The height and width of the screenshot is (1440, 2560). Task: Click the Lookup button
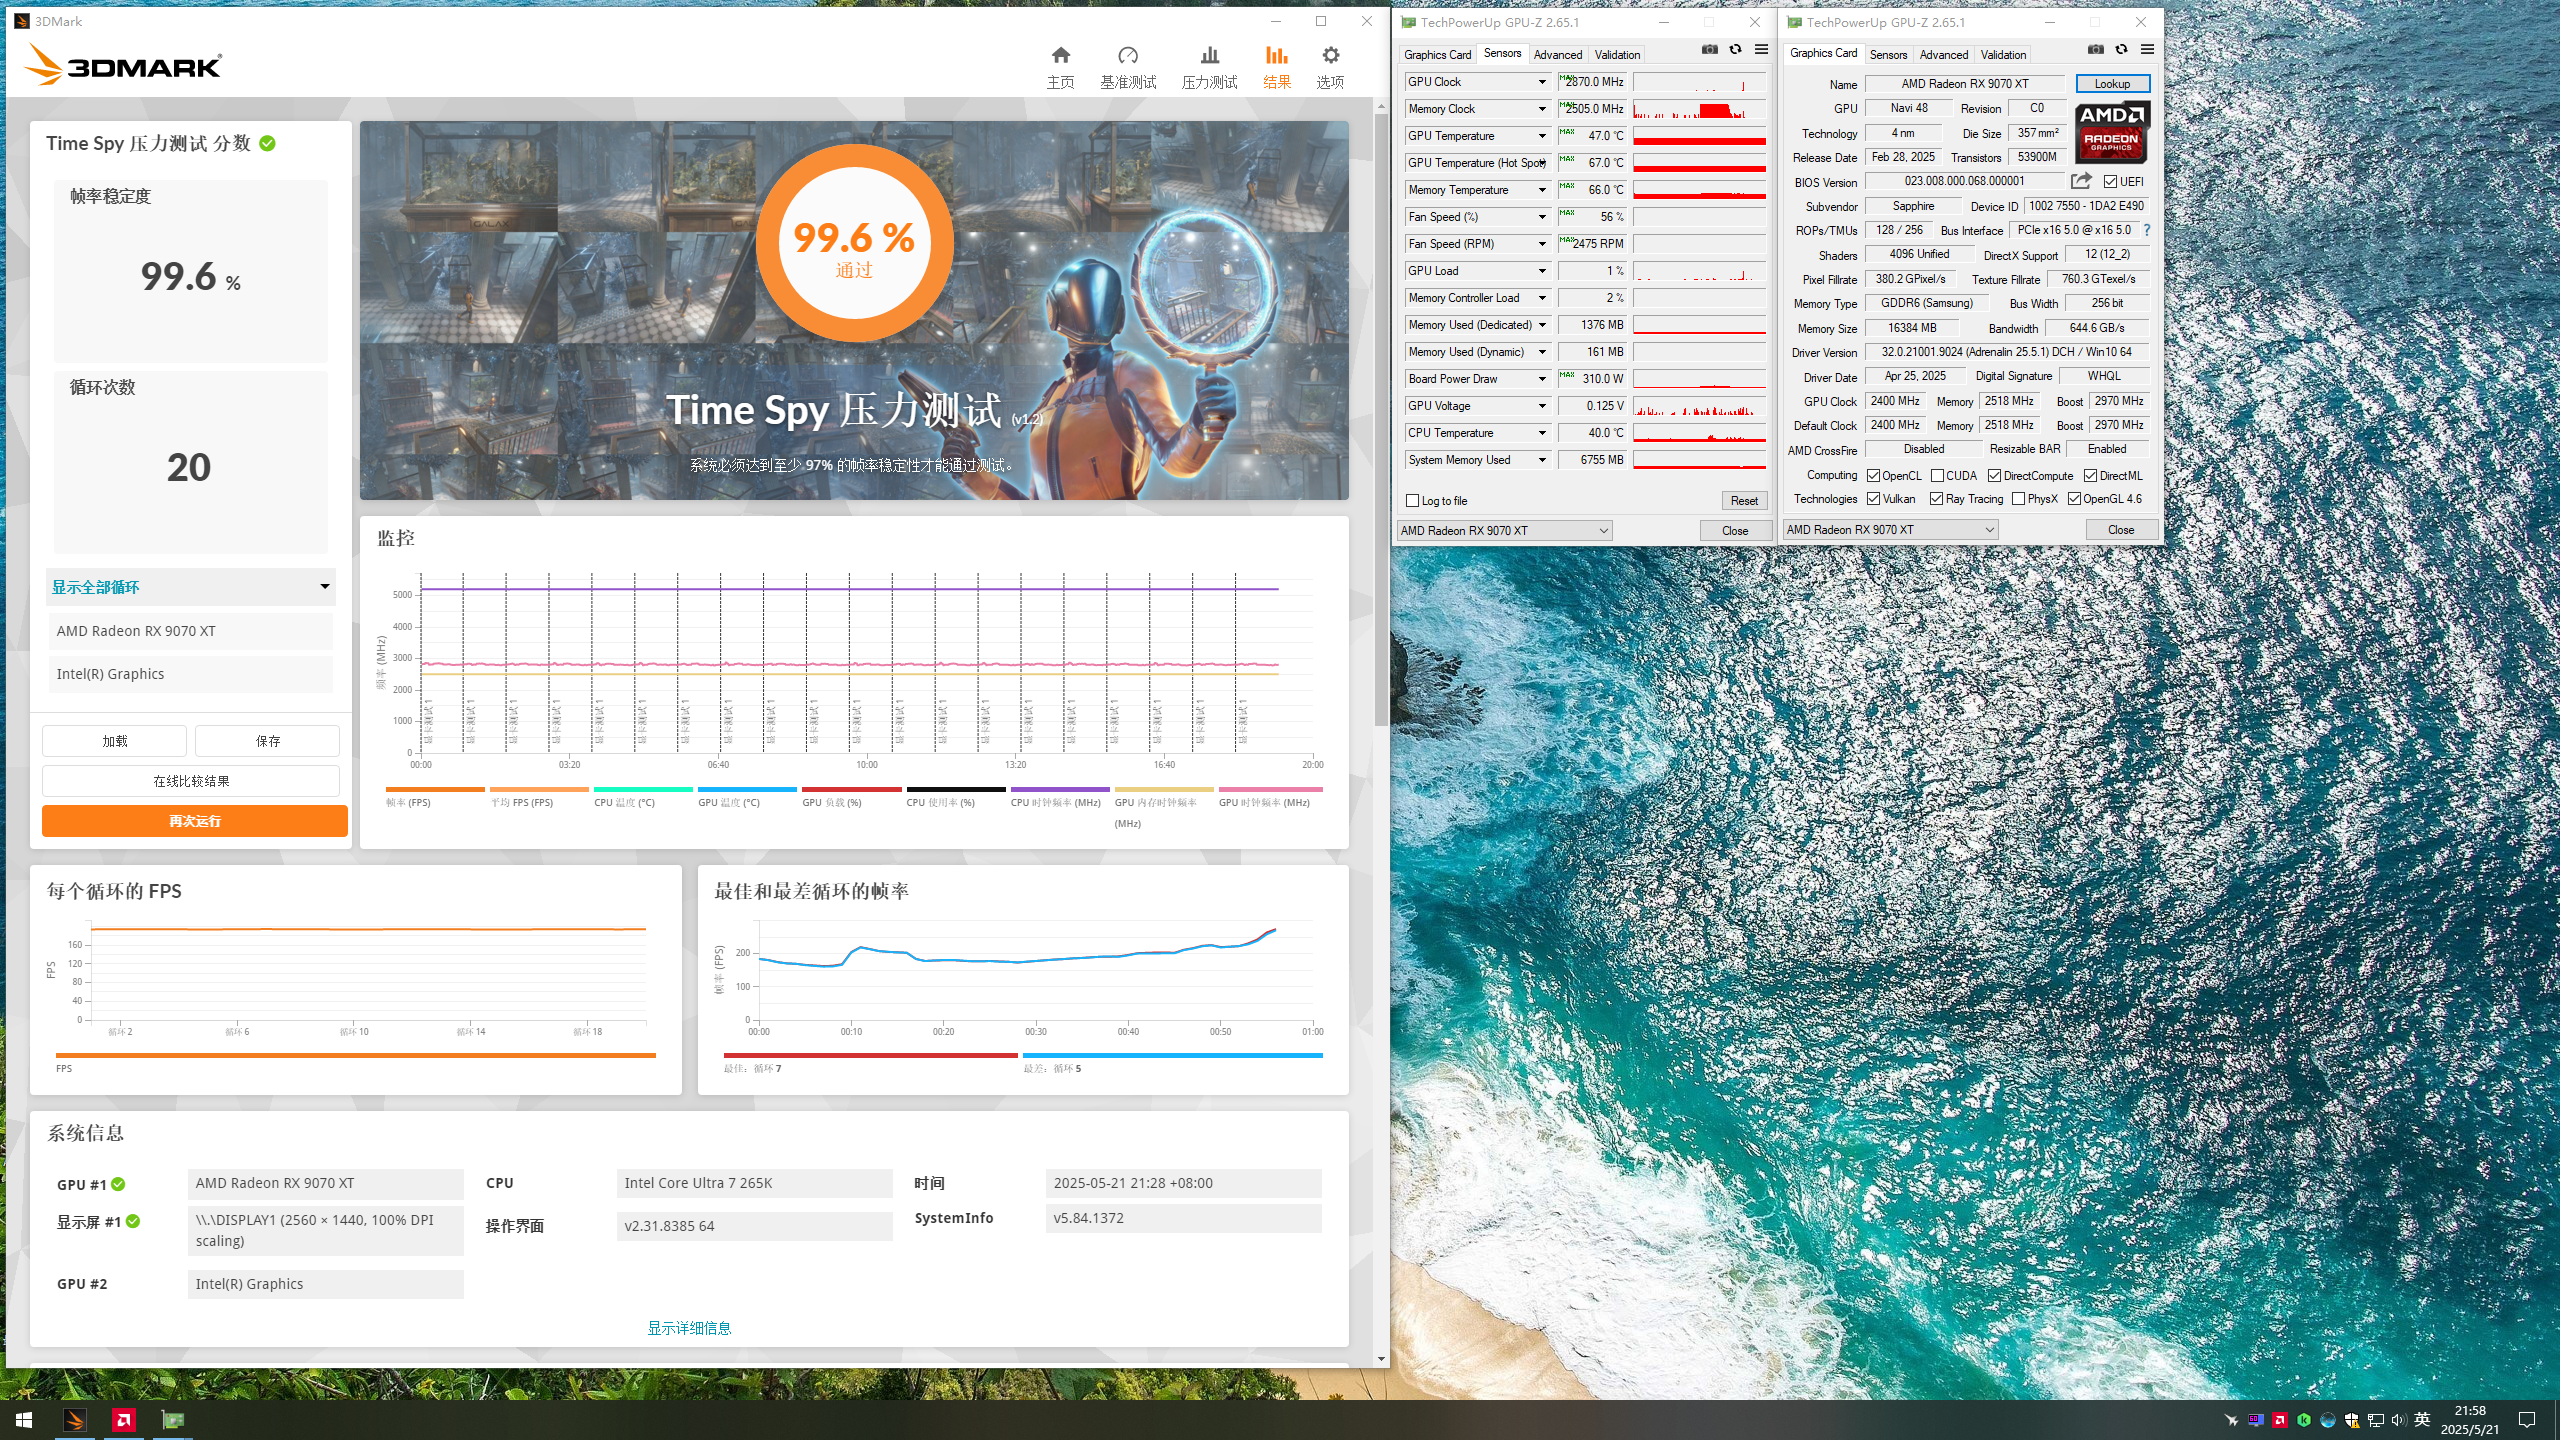tap(2112, 84)
